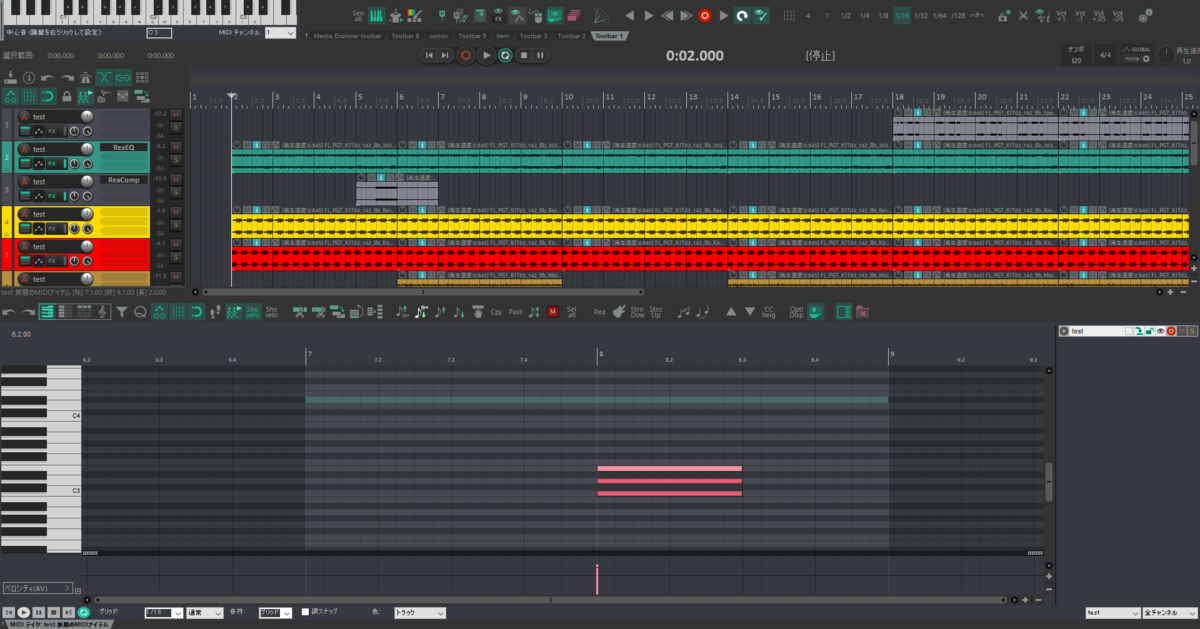Screen dimensions: 1200x629
Task: Click the stop button in the transport bar
Action: 524,55
